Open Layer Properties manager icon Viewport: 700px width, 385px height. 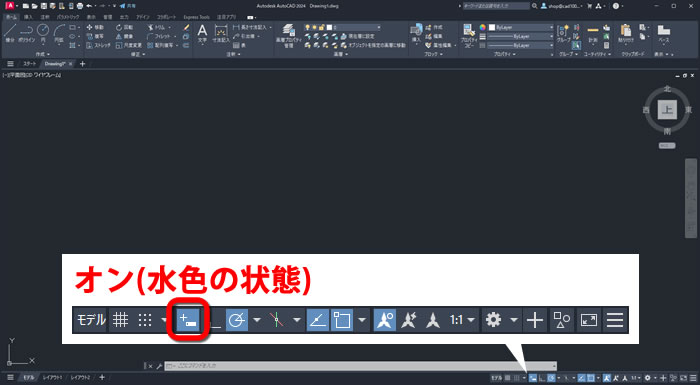point(289,36)
